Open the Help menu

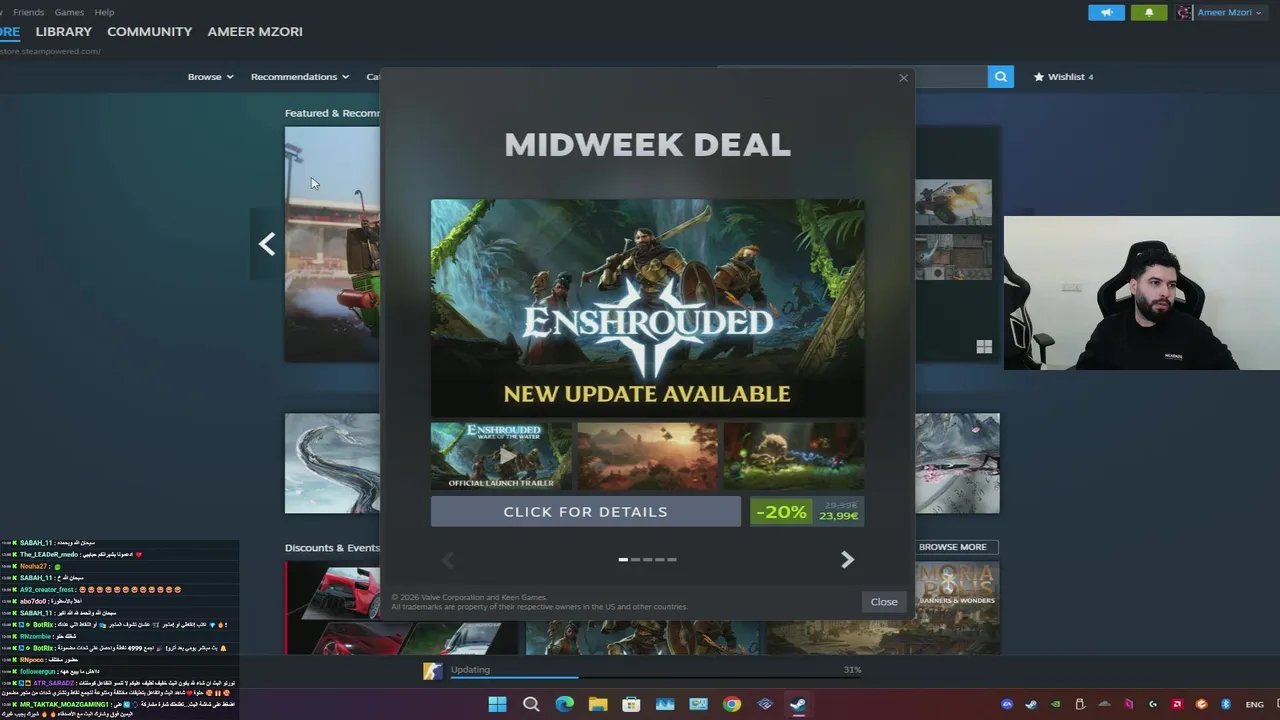104,12
